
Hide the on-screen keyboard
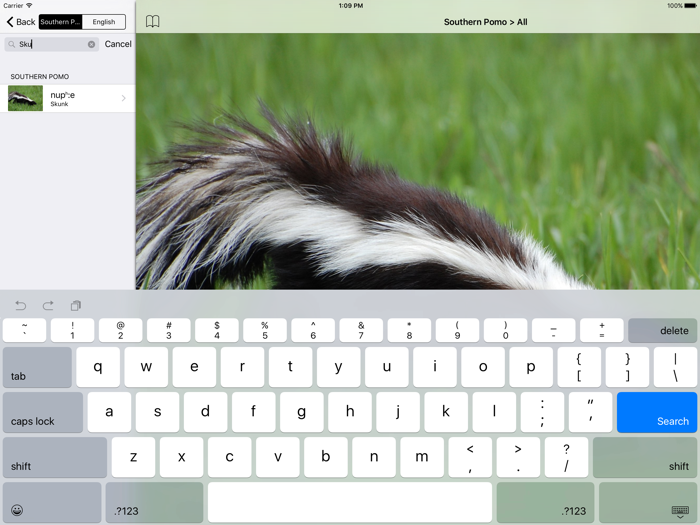point(679,510)
